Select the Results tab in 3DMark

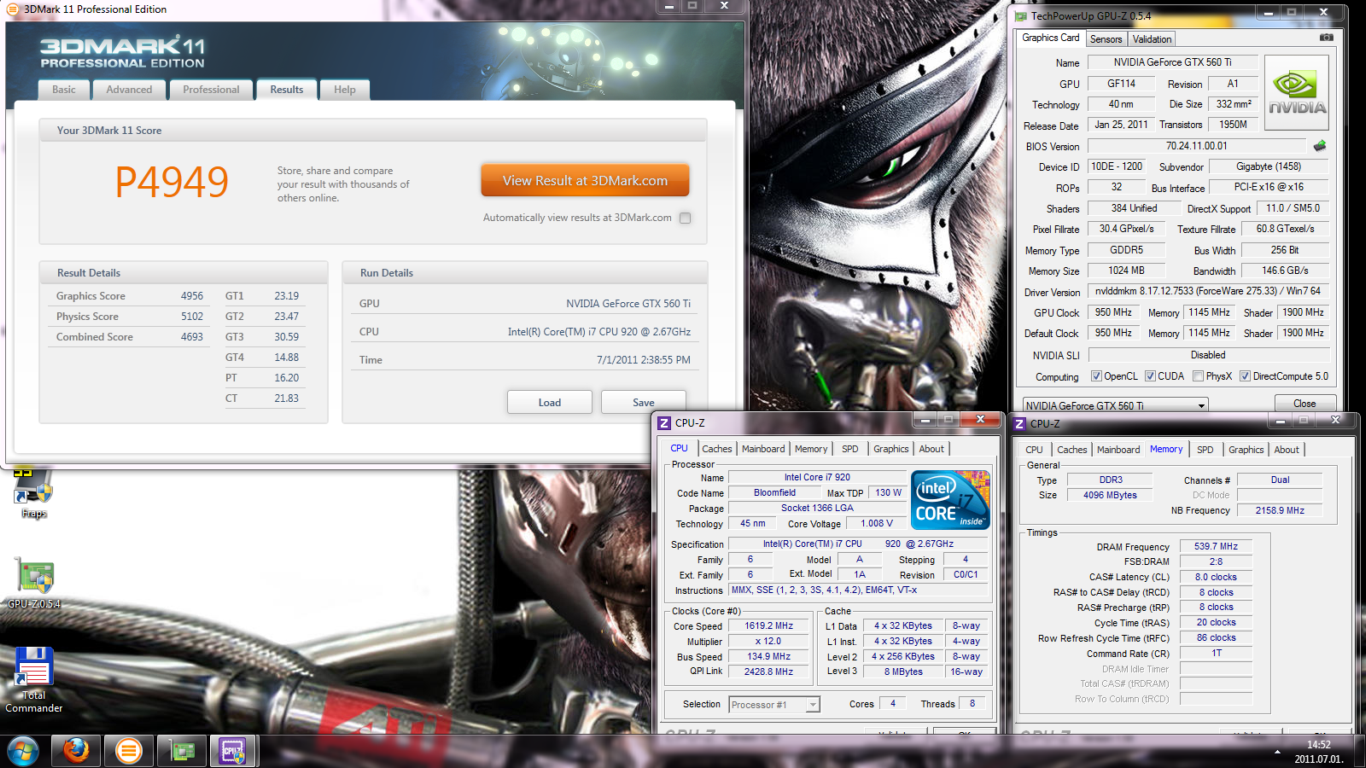pos(286,90)
